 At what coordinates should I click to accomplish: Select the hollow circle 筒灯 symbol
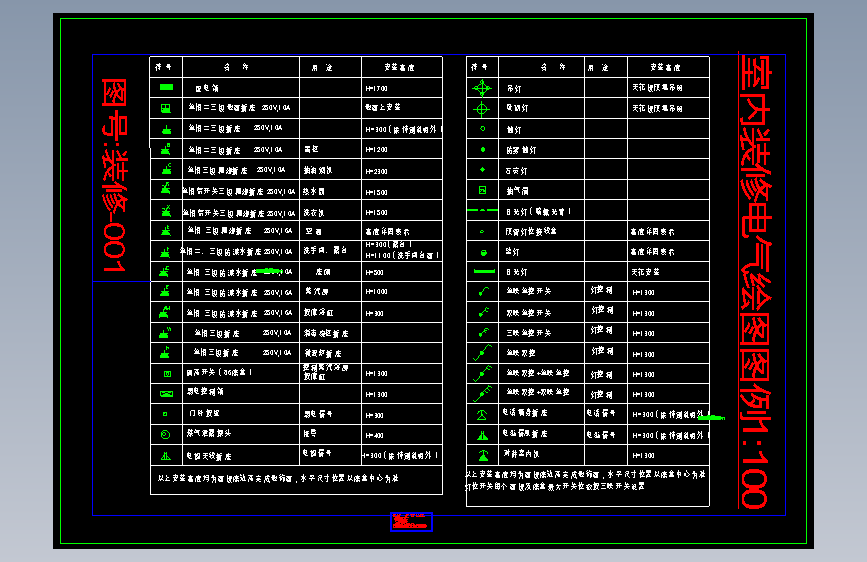[x=483, y=128]
